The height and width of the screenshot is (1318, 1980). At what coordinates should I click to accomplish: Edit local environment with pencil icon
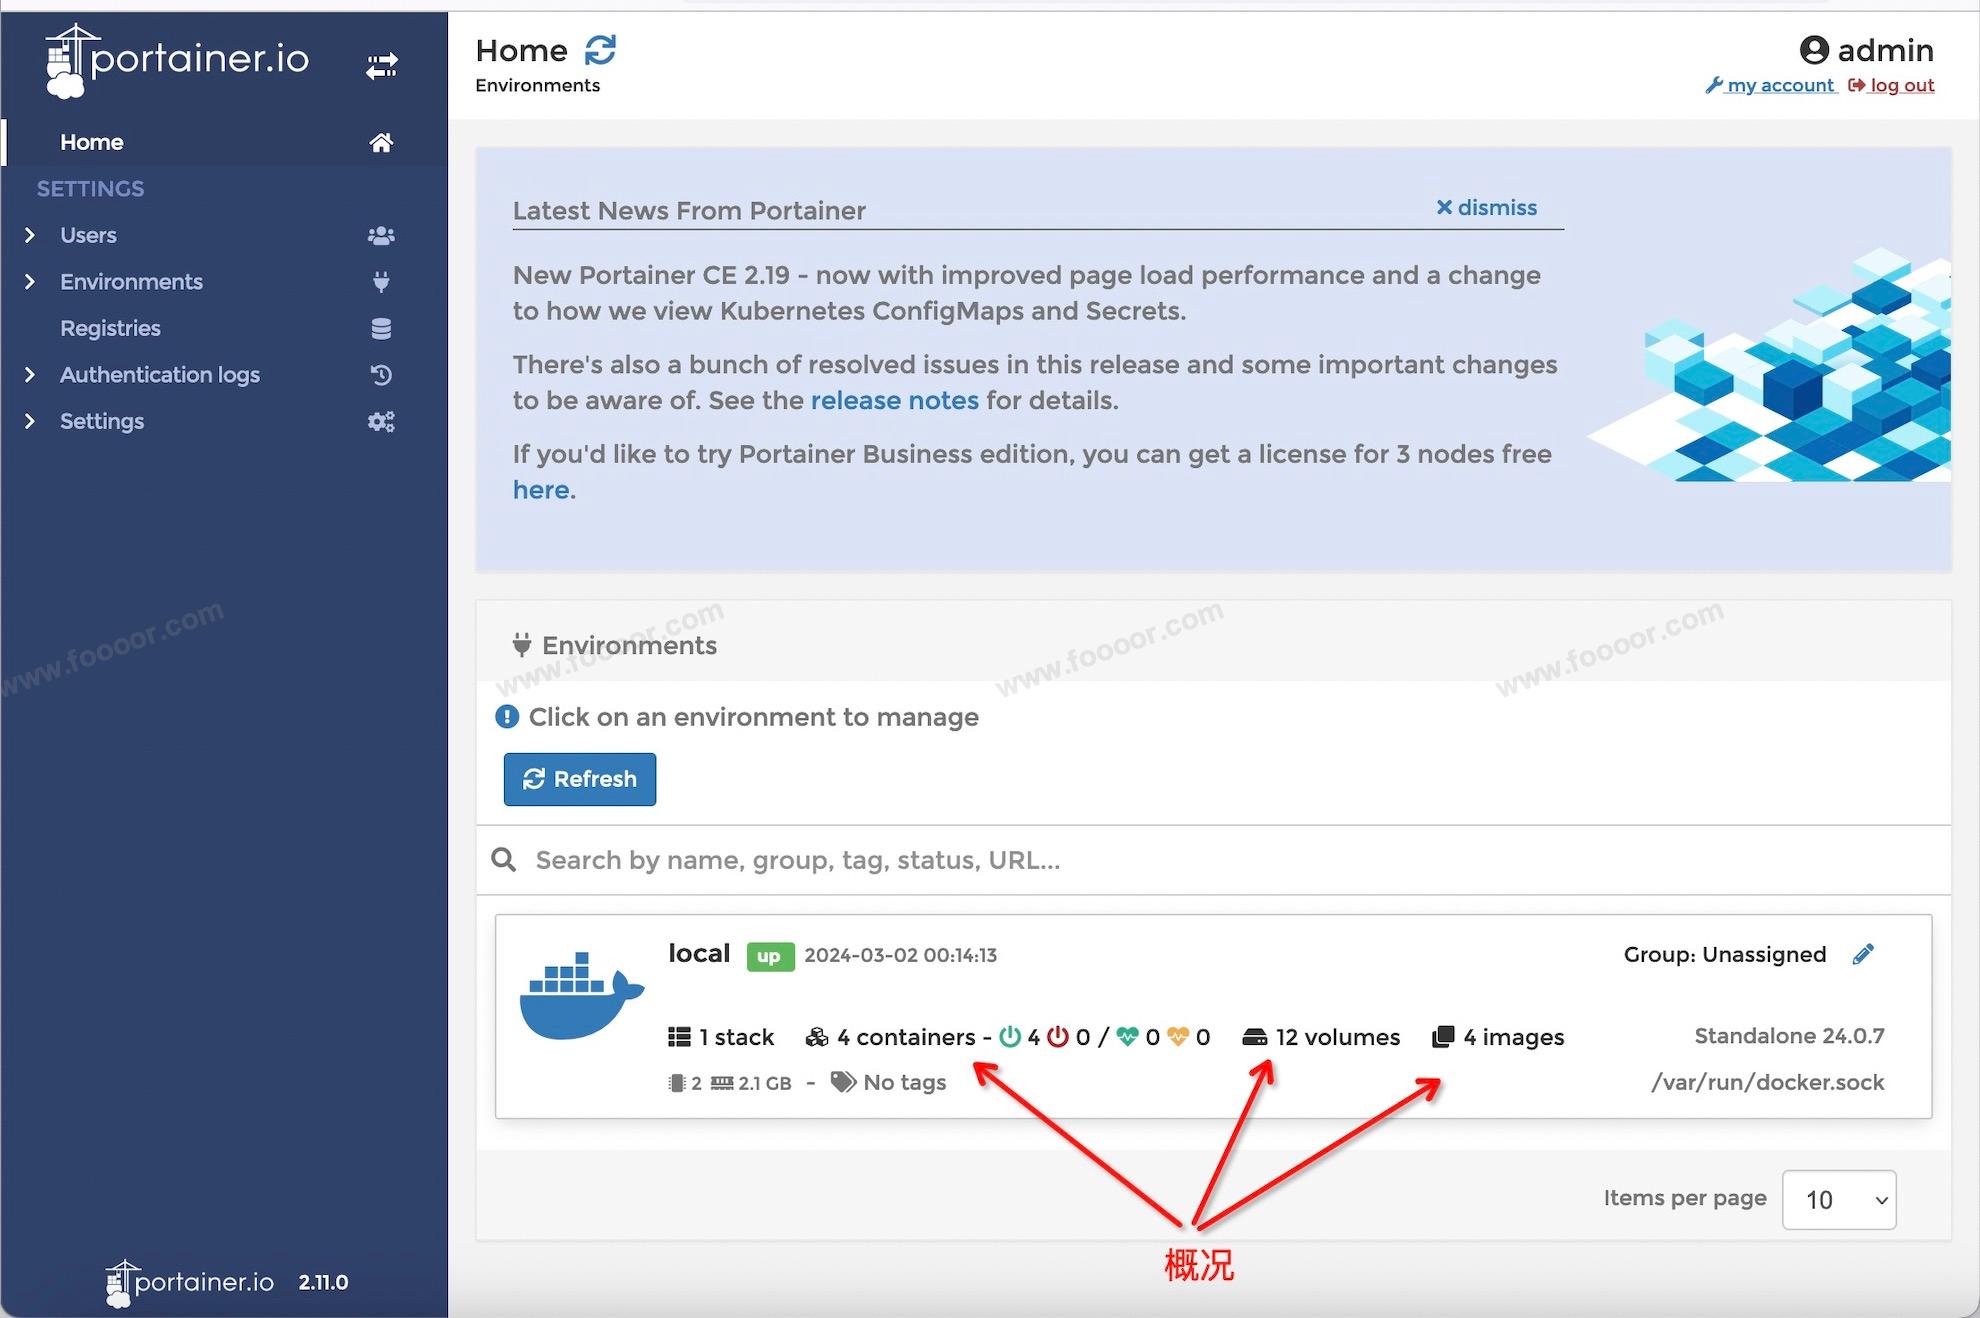point(1862,955)
